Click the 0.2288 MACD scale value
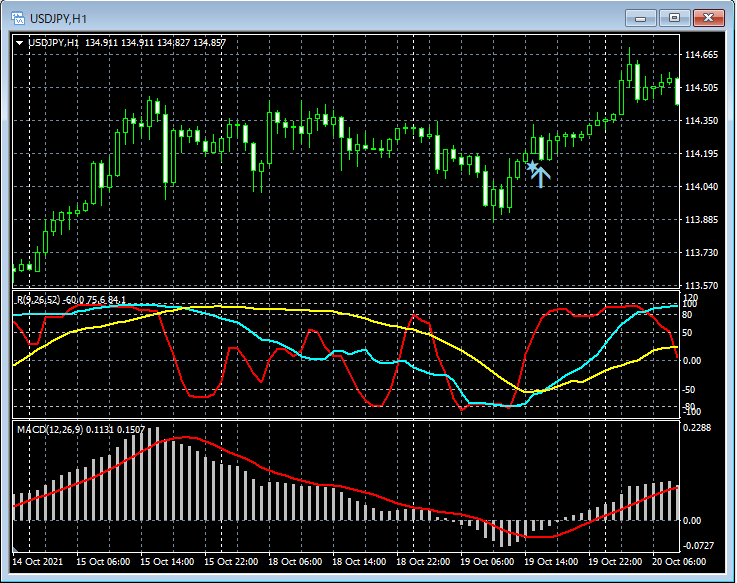Screen dimensions: 737x583 697,427
